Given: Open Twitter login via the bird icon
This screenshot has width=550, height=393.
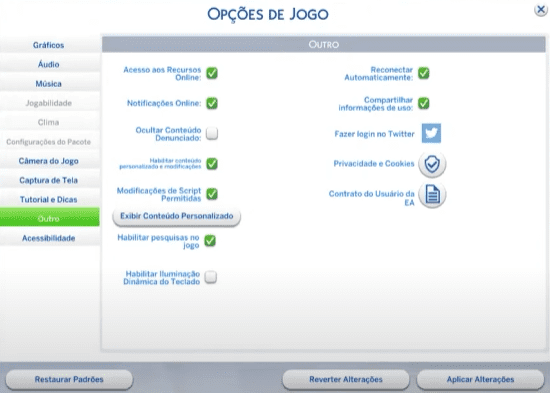Looking at the screenshot, I should [x=431, y=133].
